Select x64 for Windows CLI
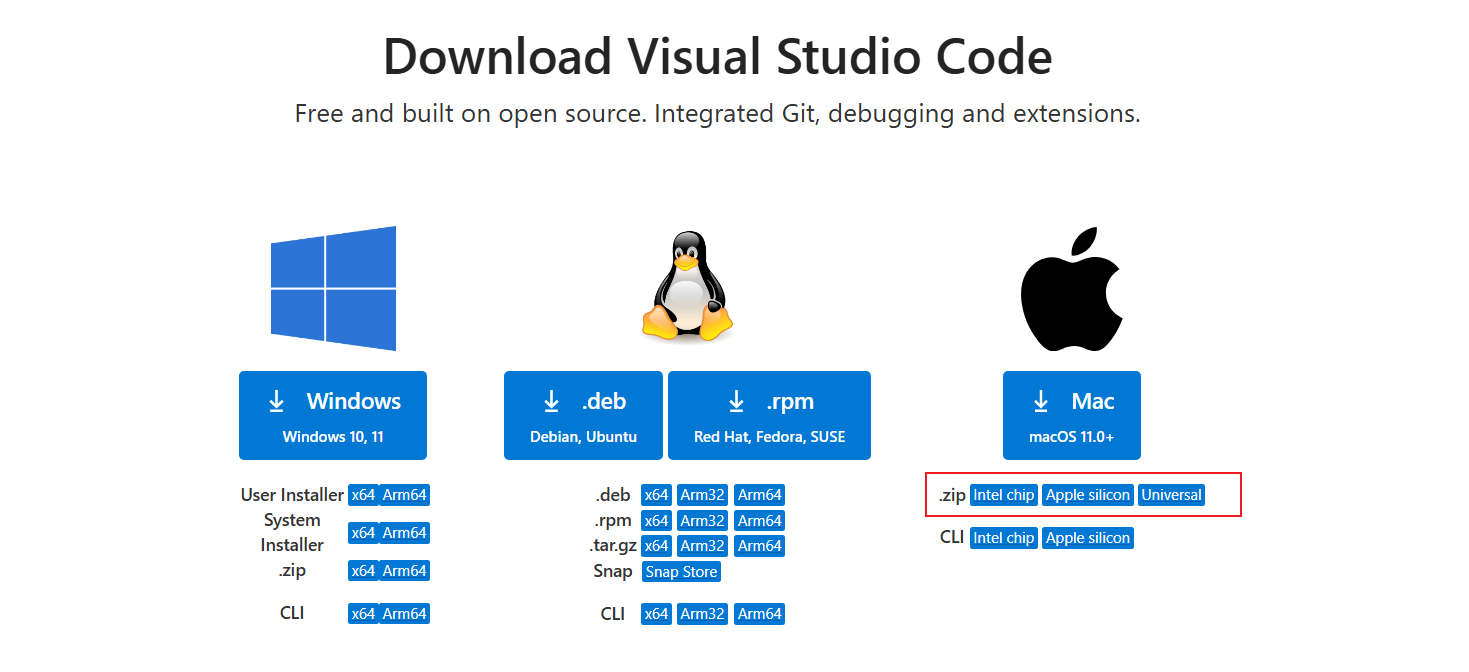Screen dimensions: 1469x672 click(x=363, y=614)
